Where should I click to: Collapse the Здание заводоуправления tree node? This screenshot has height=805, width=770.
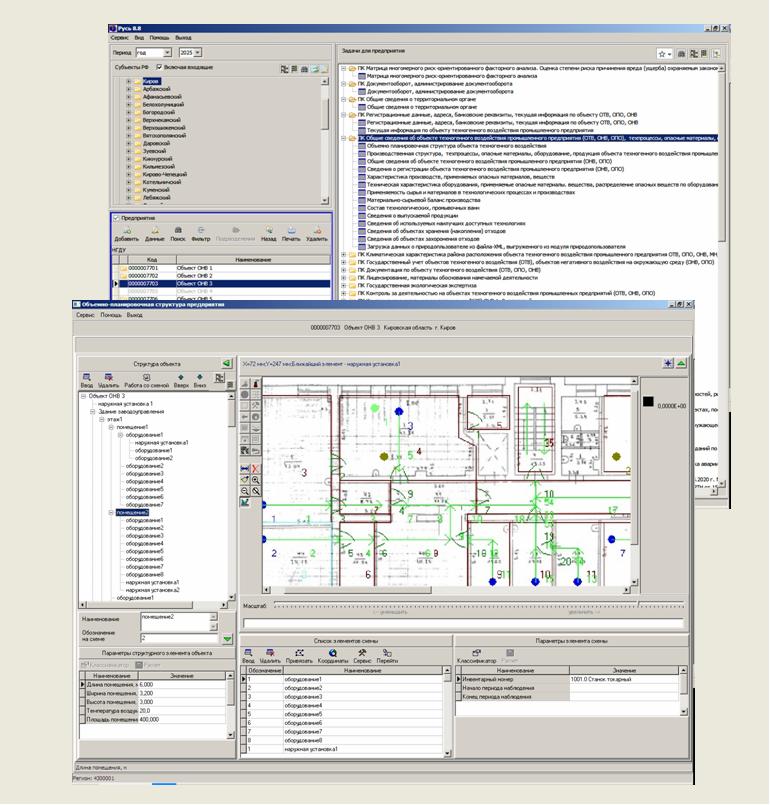click(x=92, y=412)
